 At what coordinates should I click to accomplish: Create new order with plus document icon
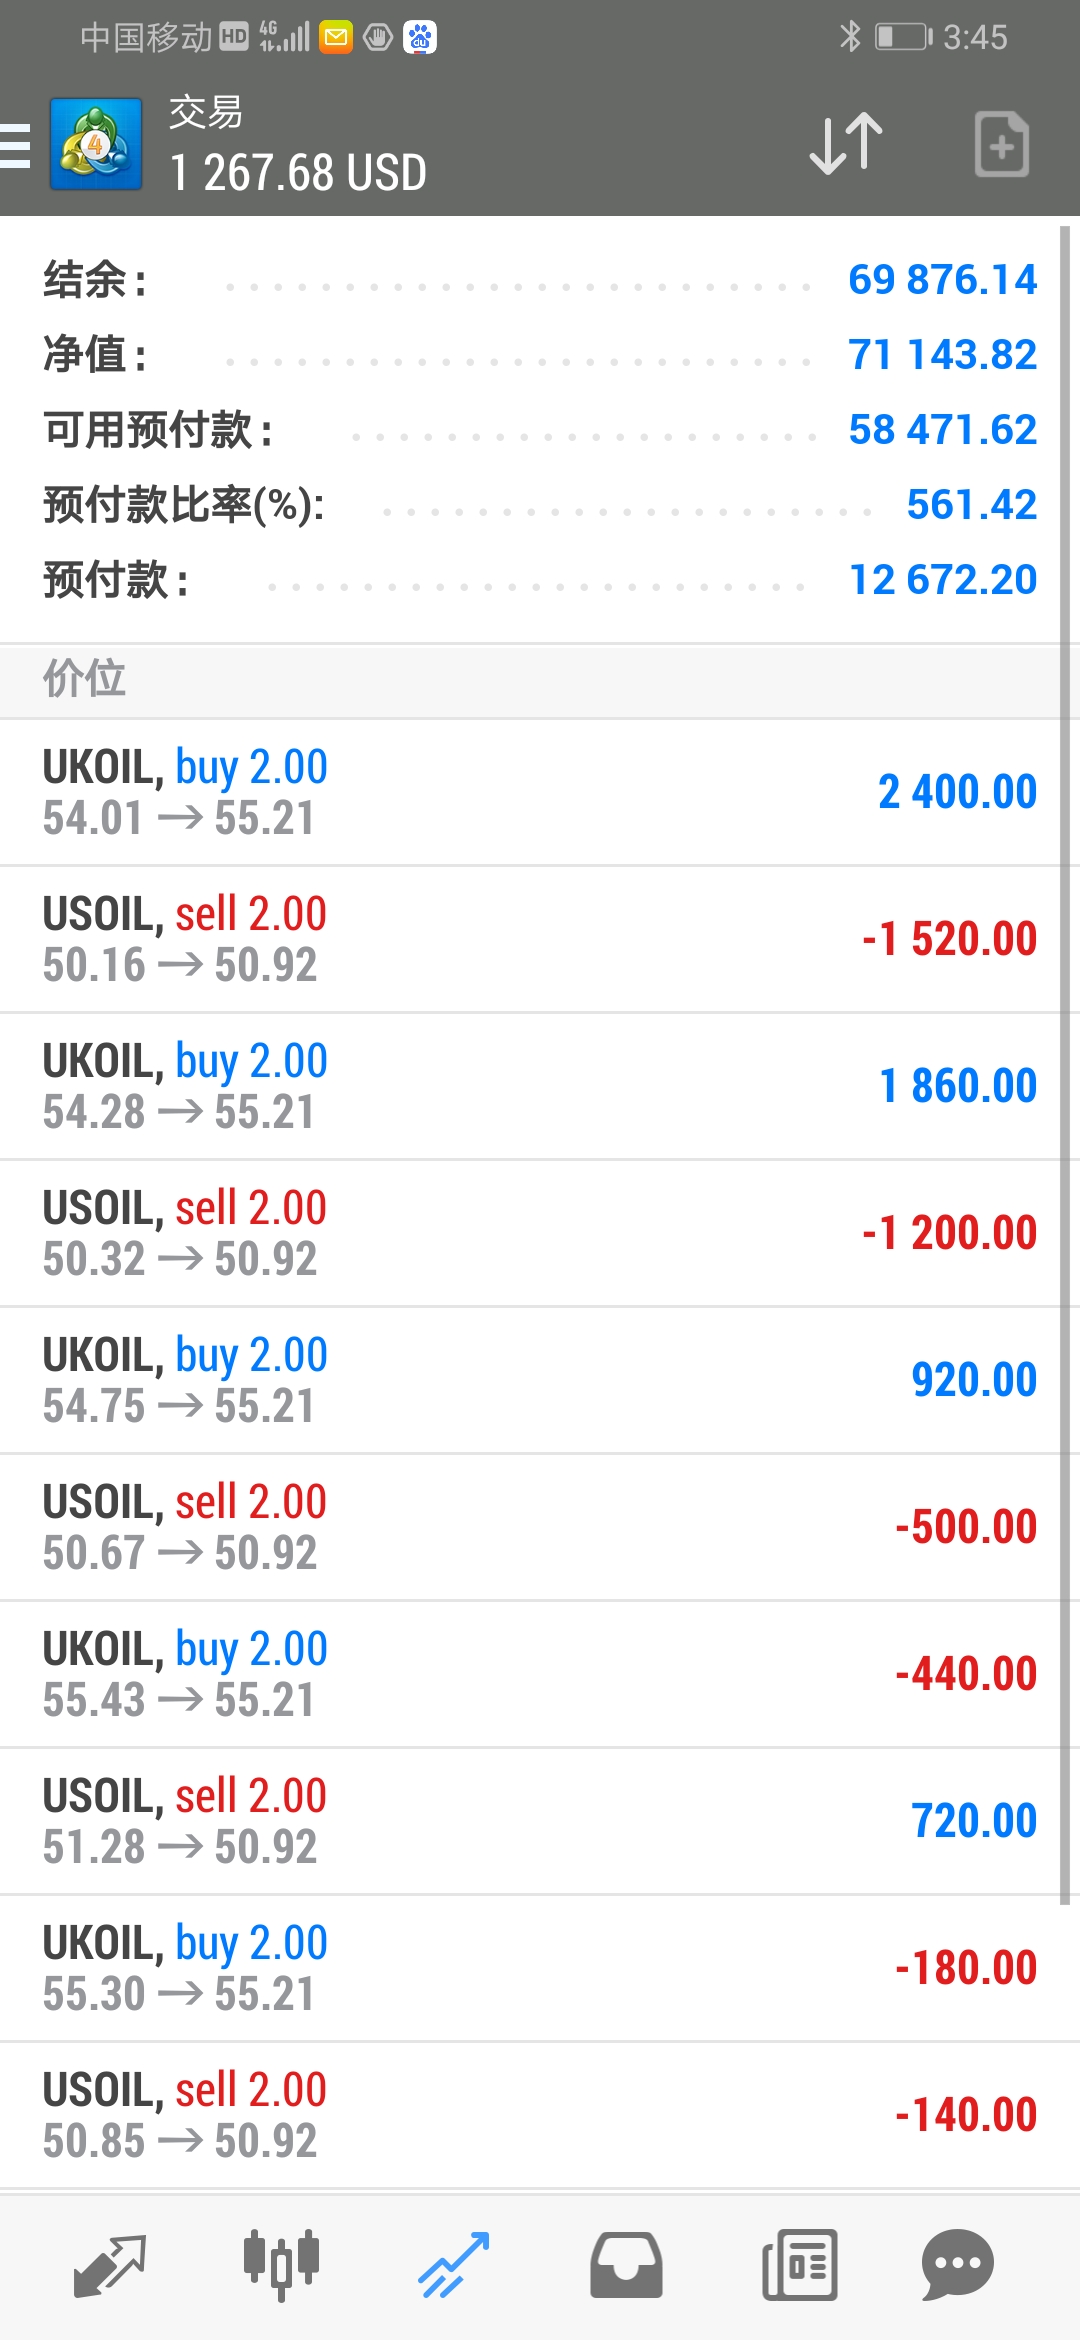(1002, 144)
